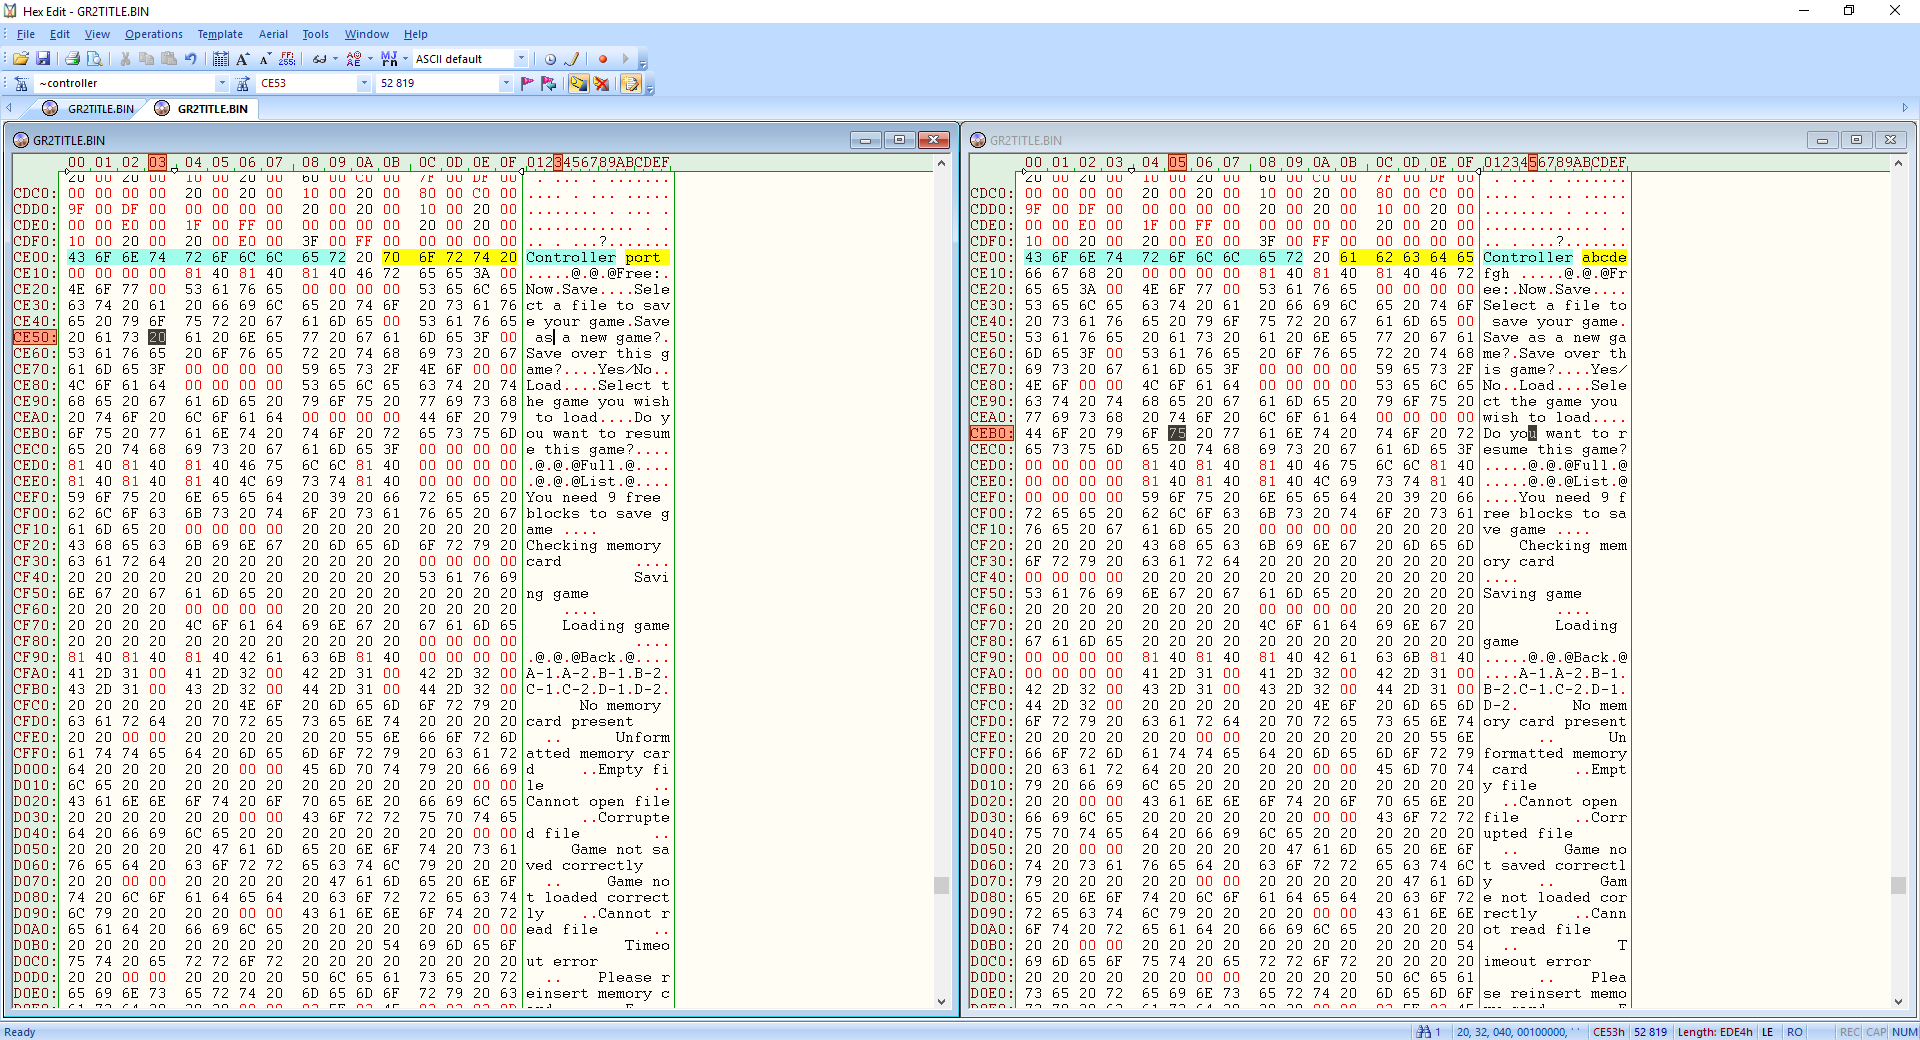Click inside the ~controller search field
1920x1040 pixels.
click(125, 83)
